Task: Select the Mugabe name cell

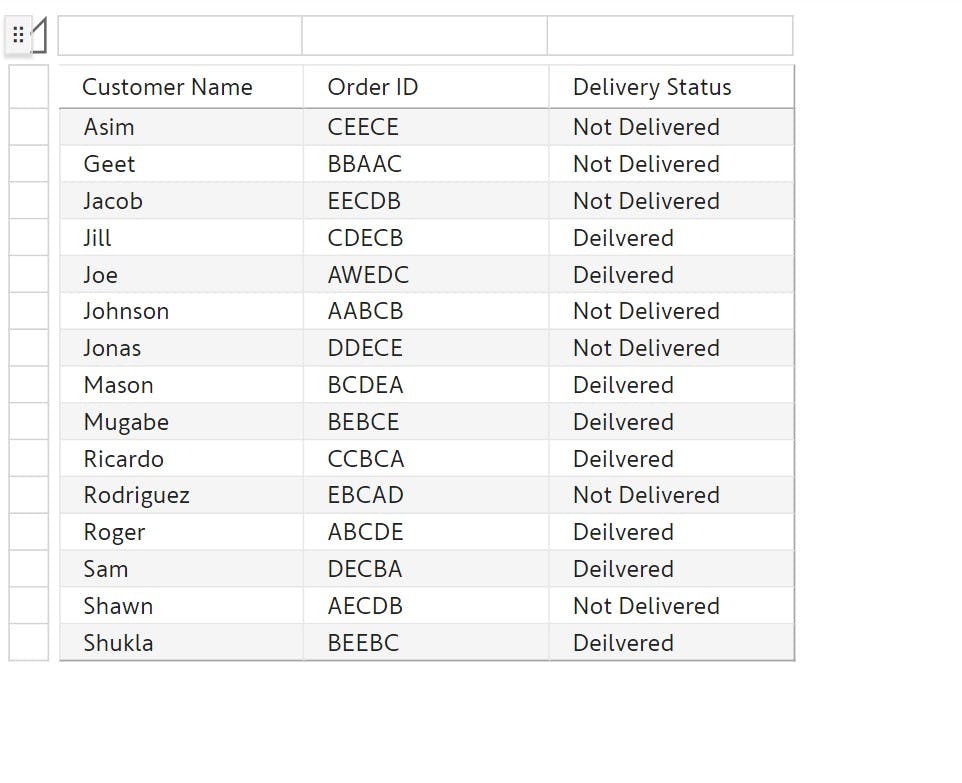Action: coord(181,422)
